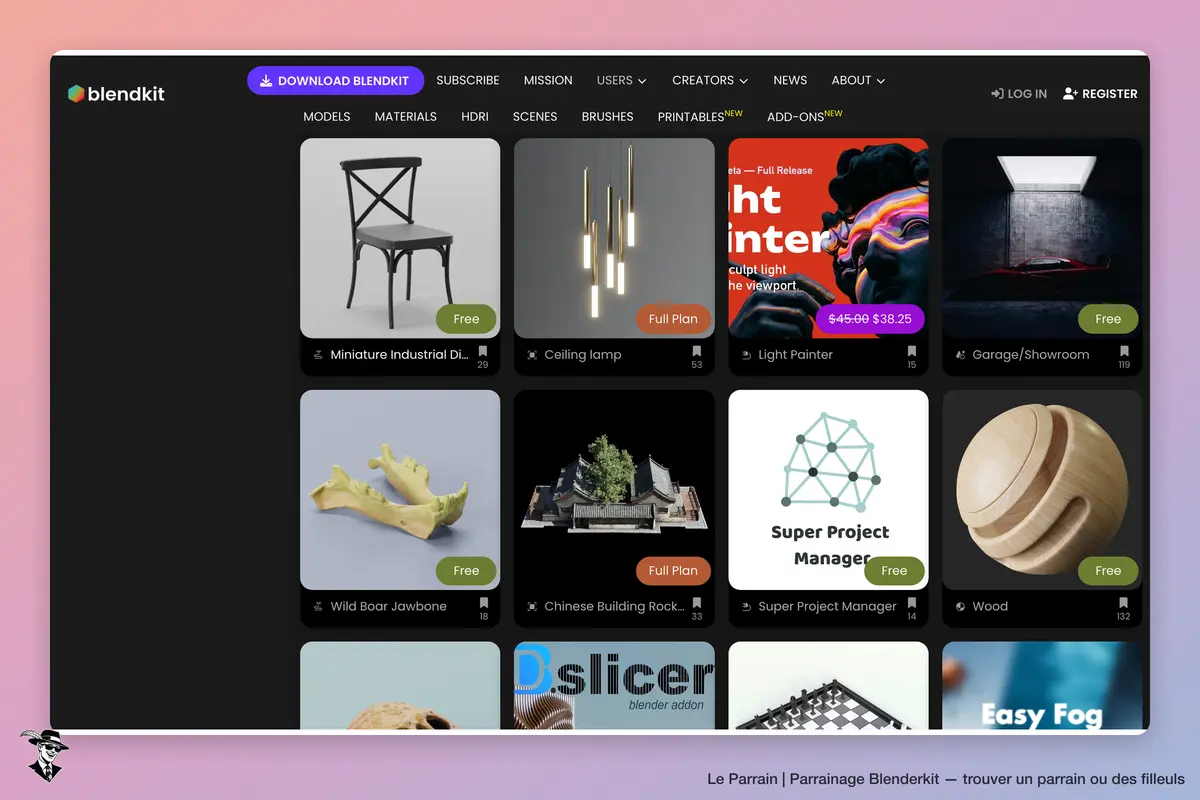This screenshot has width=1200, height=800.
Task: Click bookmark icon for Garage/Showroom scene
Action: 1124,351
